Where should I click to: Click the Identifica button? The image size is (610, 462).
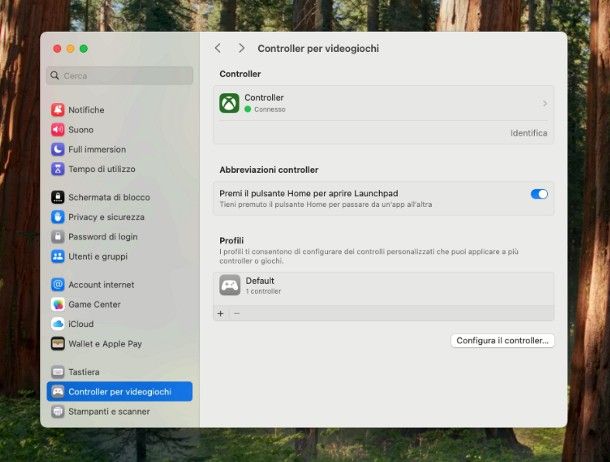point(529,133)
